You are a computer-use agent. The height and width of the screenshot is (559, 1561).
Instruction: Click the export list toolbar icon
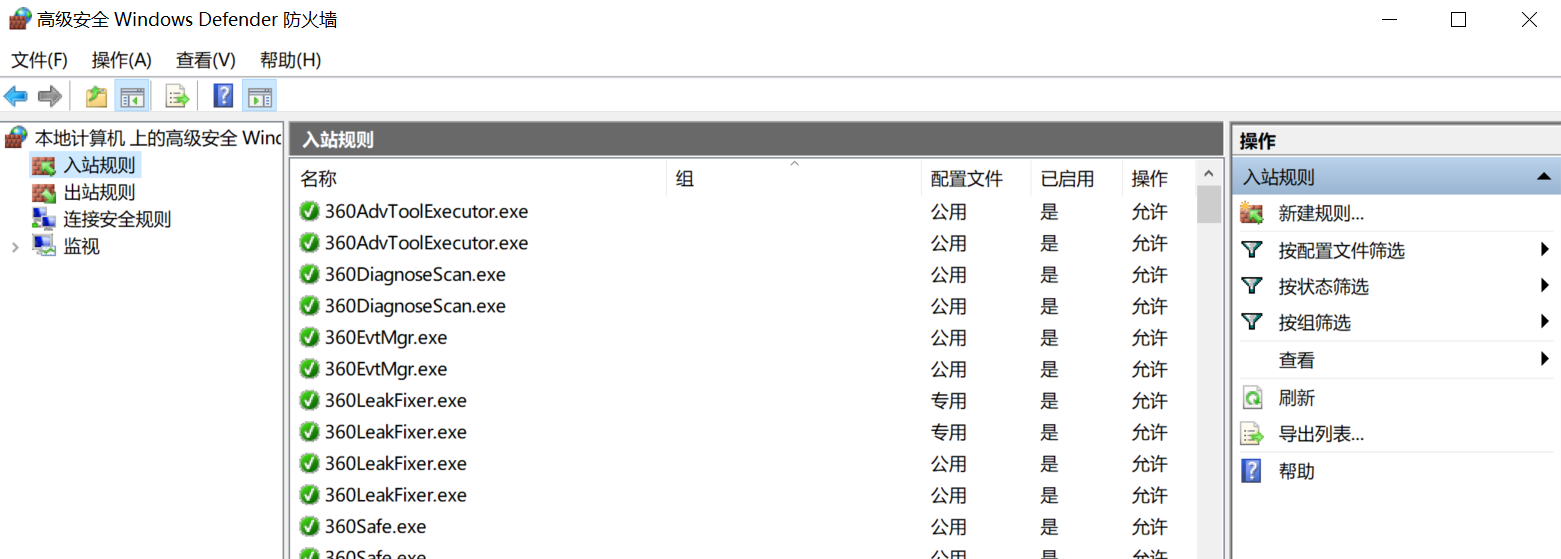tap(177, 96)
